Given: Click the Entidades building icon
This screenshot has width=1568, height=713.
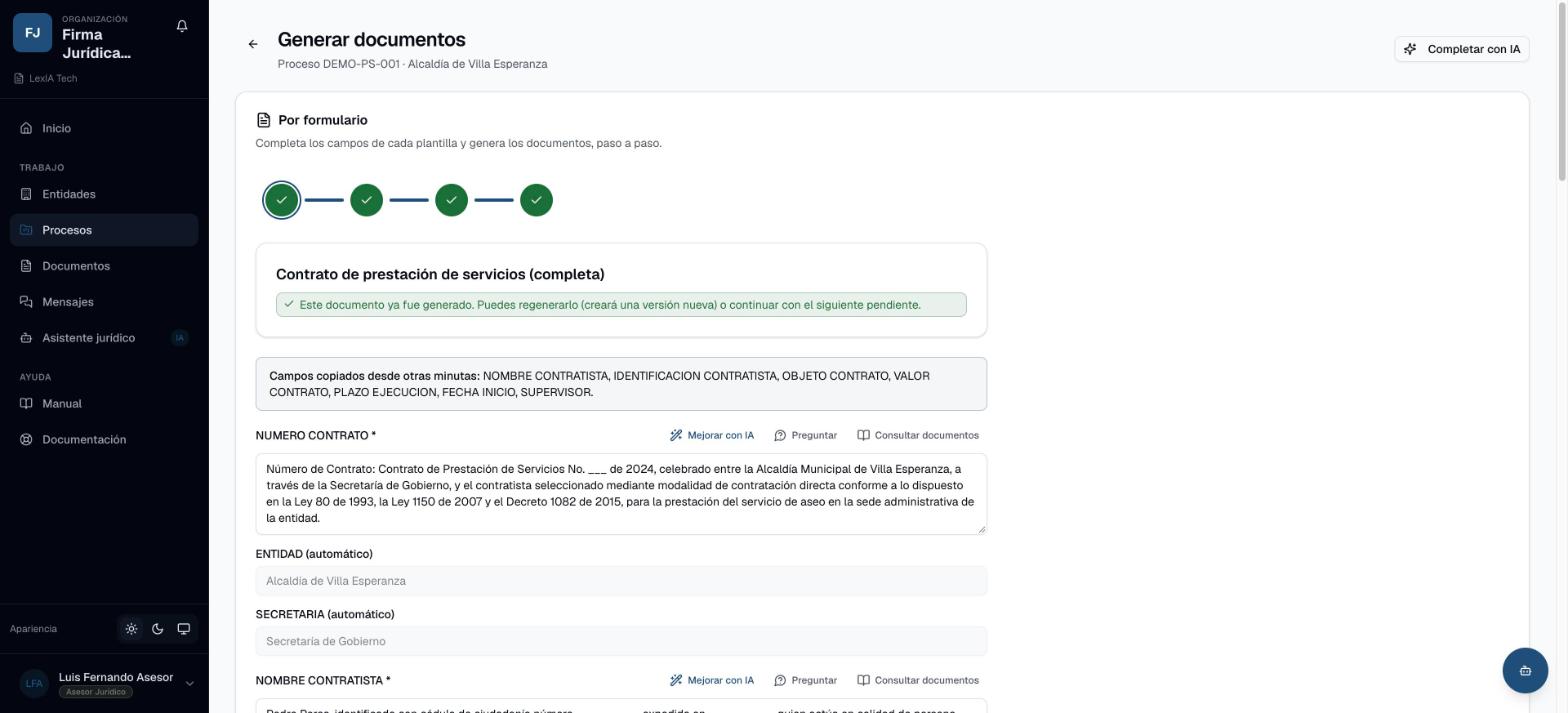Looking at the screenshot, I should tap(26, 194).
